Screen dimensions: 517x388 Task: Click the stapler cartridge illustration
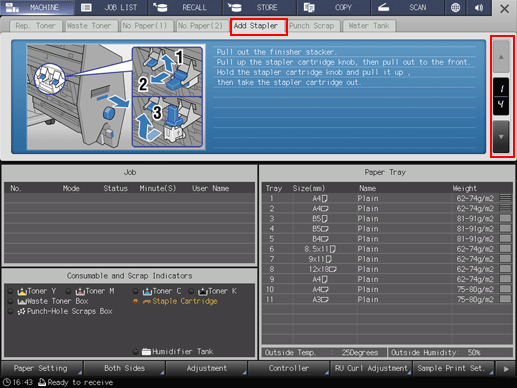coord(116,97)
